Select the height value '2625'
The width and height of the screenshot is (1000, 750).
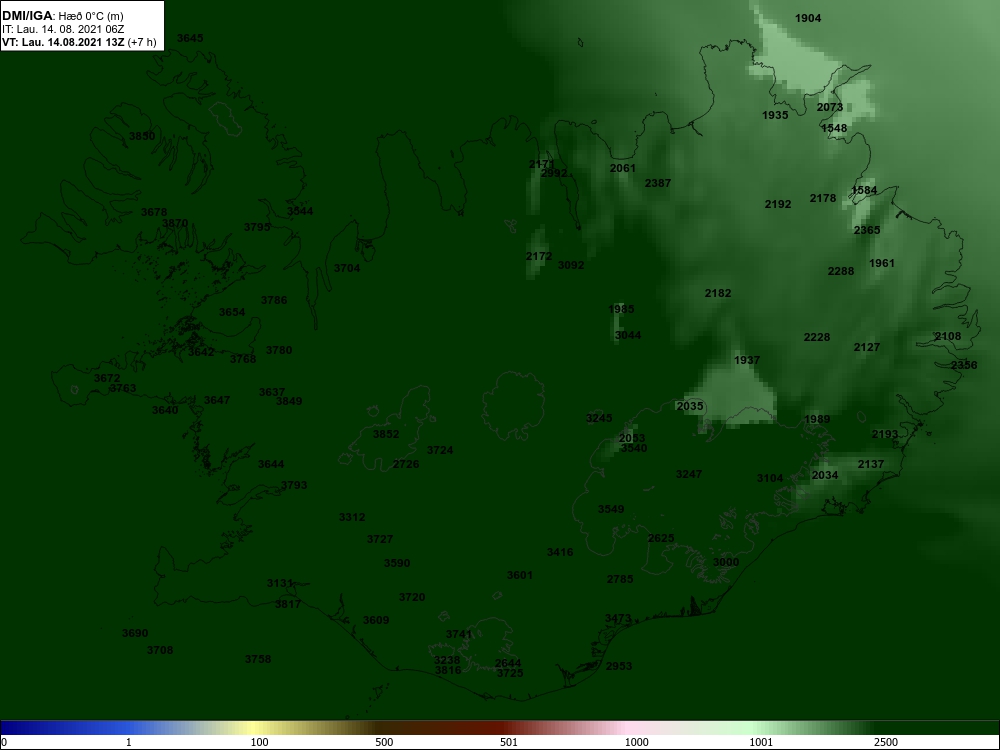pyautogui.click(x=661, y=538)
